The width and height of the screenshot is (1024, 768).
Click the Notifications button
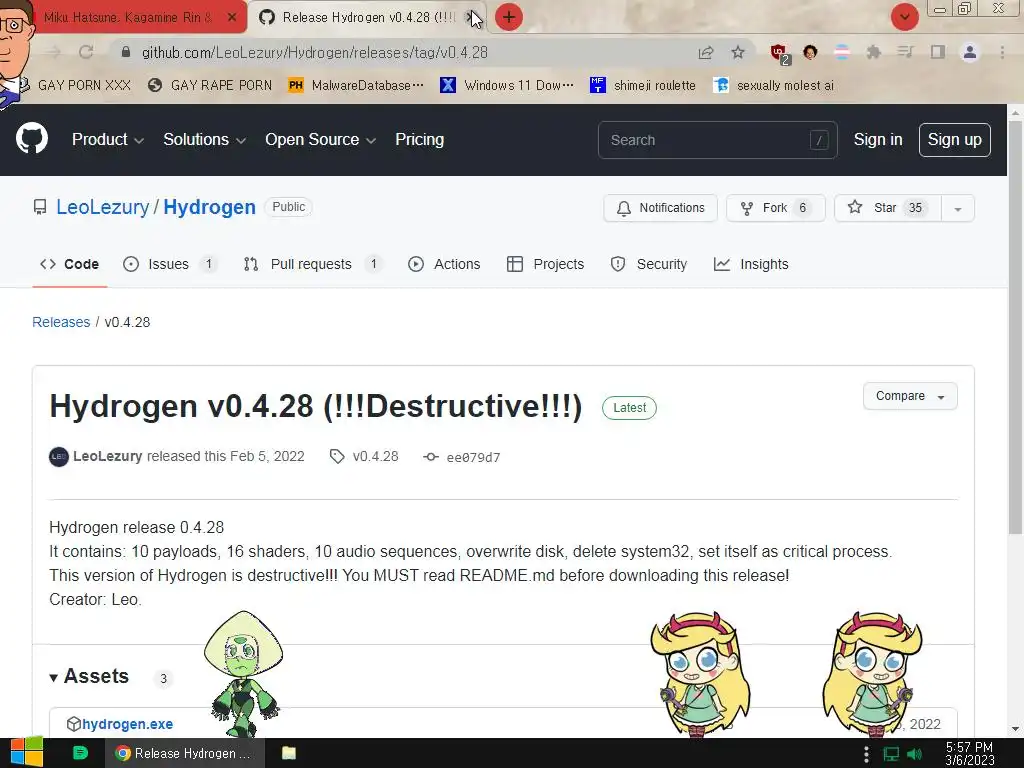660,208
